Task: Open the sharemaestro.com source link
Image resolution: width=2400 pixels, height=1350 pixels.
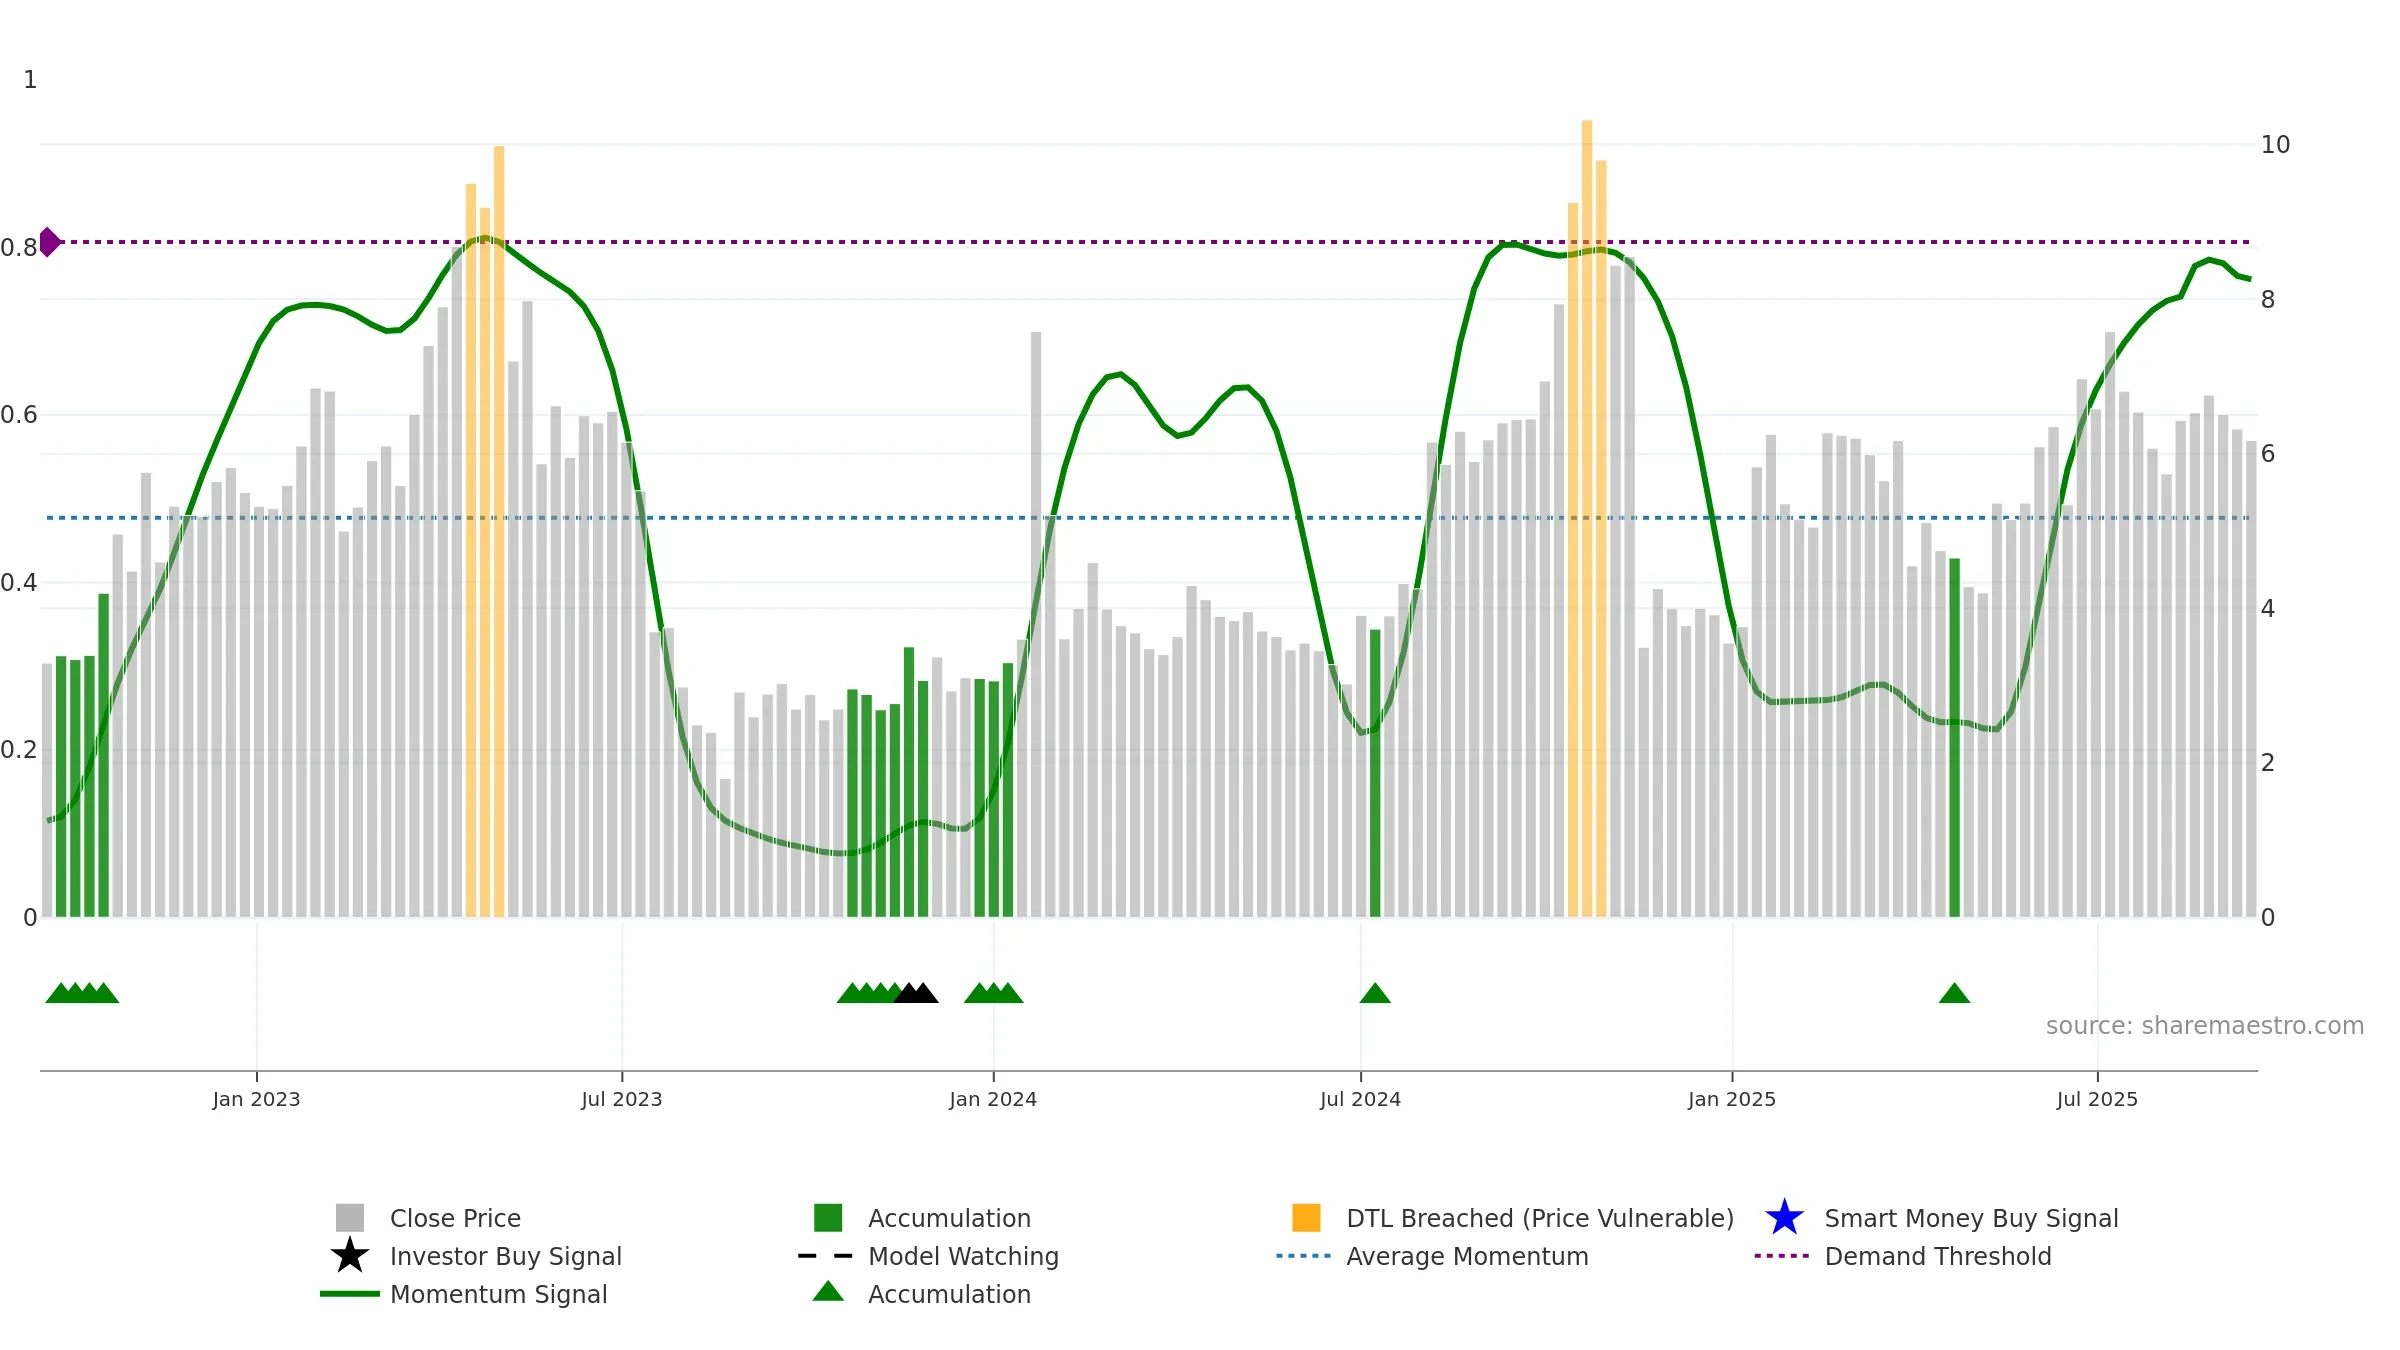Action: (2205, 1026)
